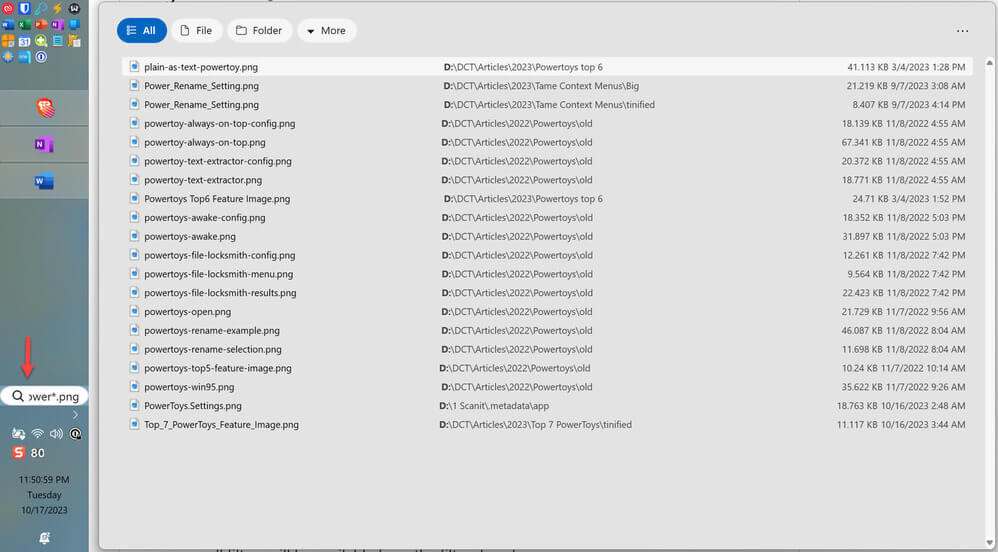Image resolution: width=998 pixels, height=552 pixels.
Task: Select the plain-as-text-powertoy.png result
Action: (x=547, y=67)
